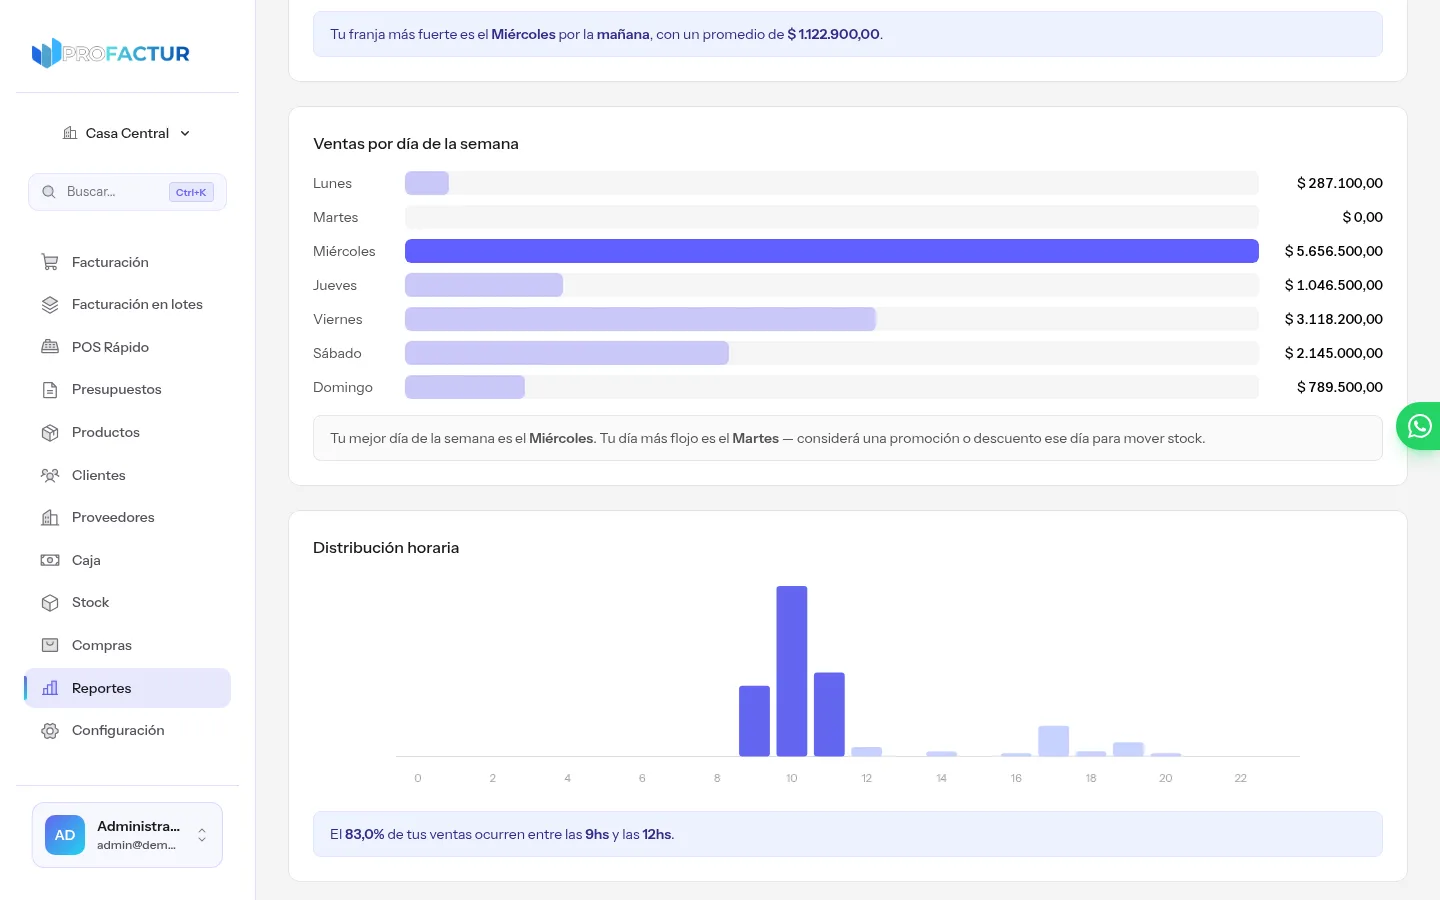Click the search magnifier icon
This screenshot has height=900, width=1440.
click(x=48, y=192)
